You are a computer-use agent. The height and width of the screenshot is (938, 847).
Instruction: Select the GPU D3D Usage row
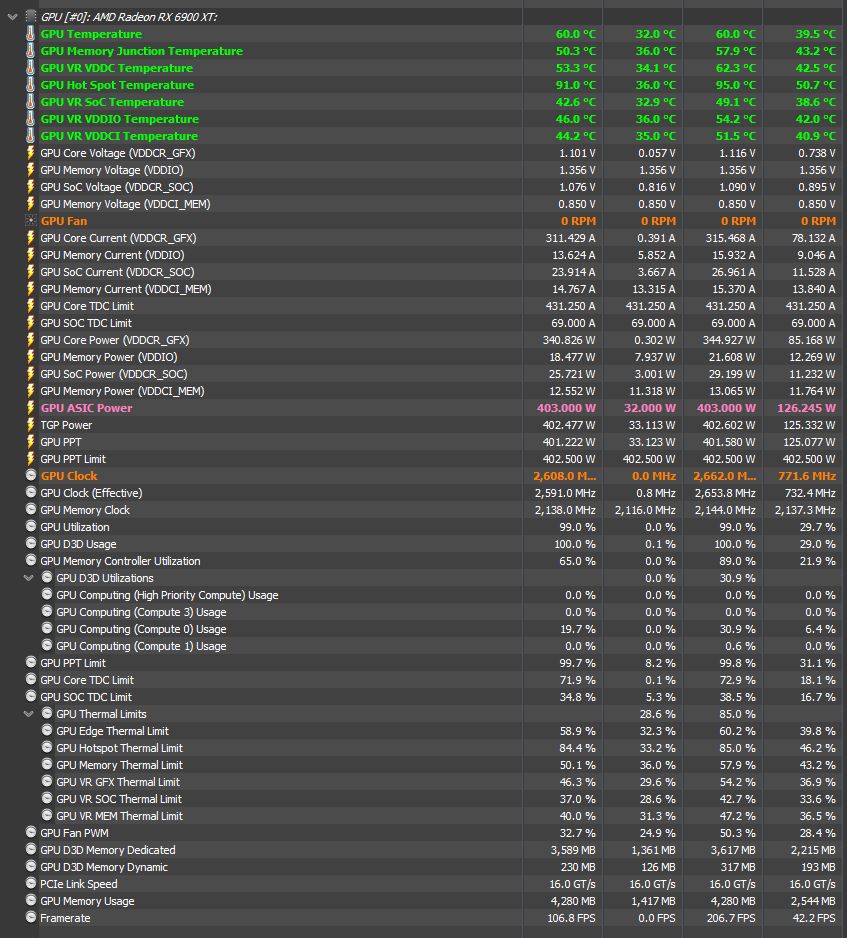[x=78, y=544]
